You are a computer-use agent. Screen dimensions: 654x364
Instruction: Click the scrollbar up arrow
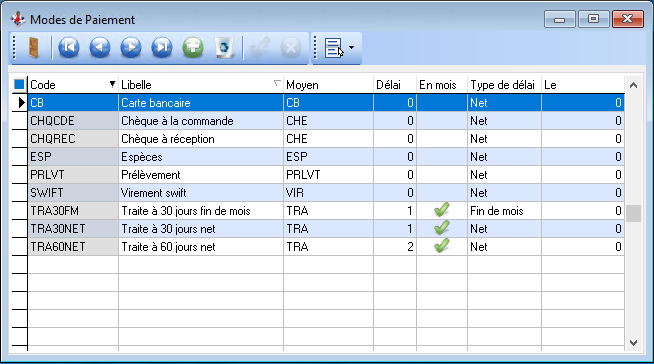point(633,85)
